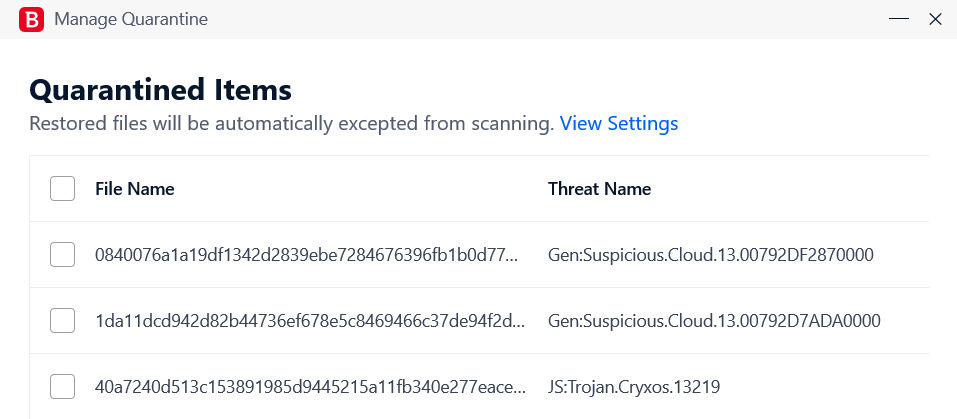Click threat Gen:Suspicious.Cloud.13.00792D7ADA0000
The width and height of the screenshot is (957, 419).
[714, 321]
